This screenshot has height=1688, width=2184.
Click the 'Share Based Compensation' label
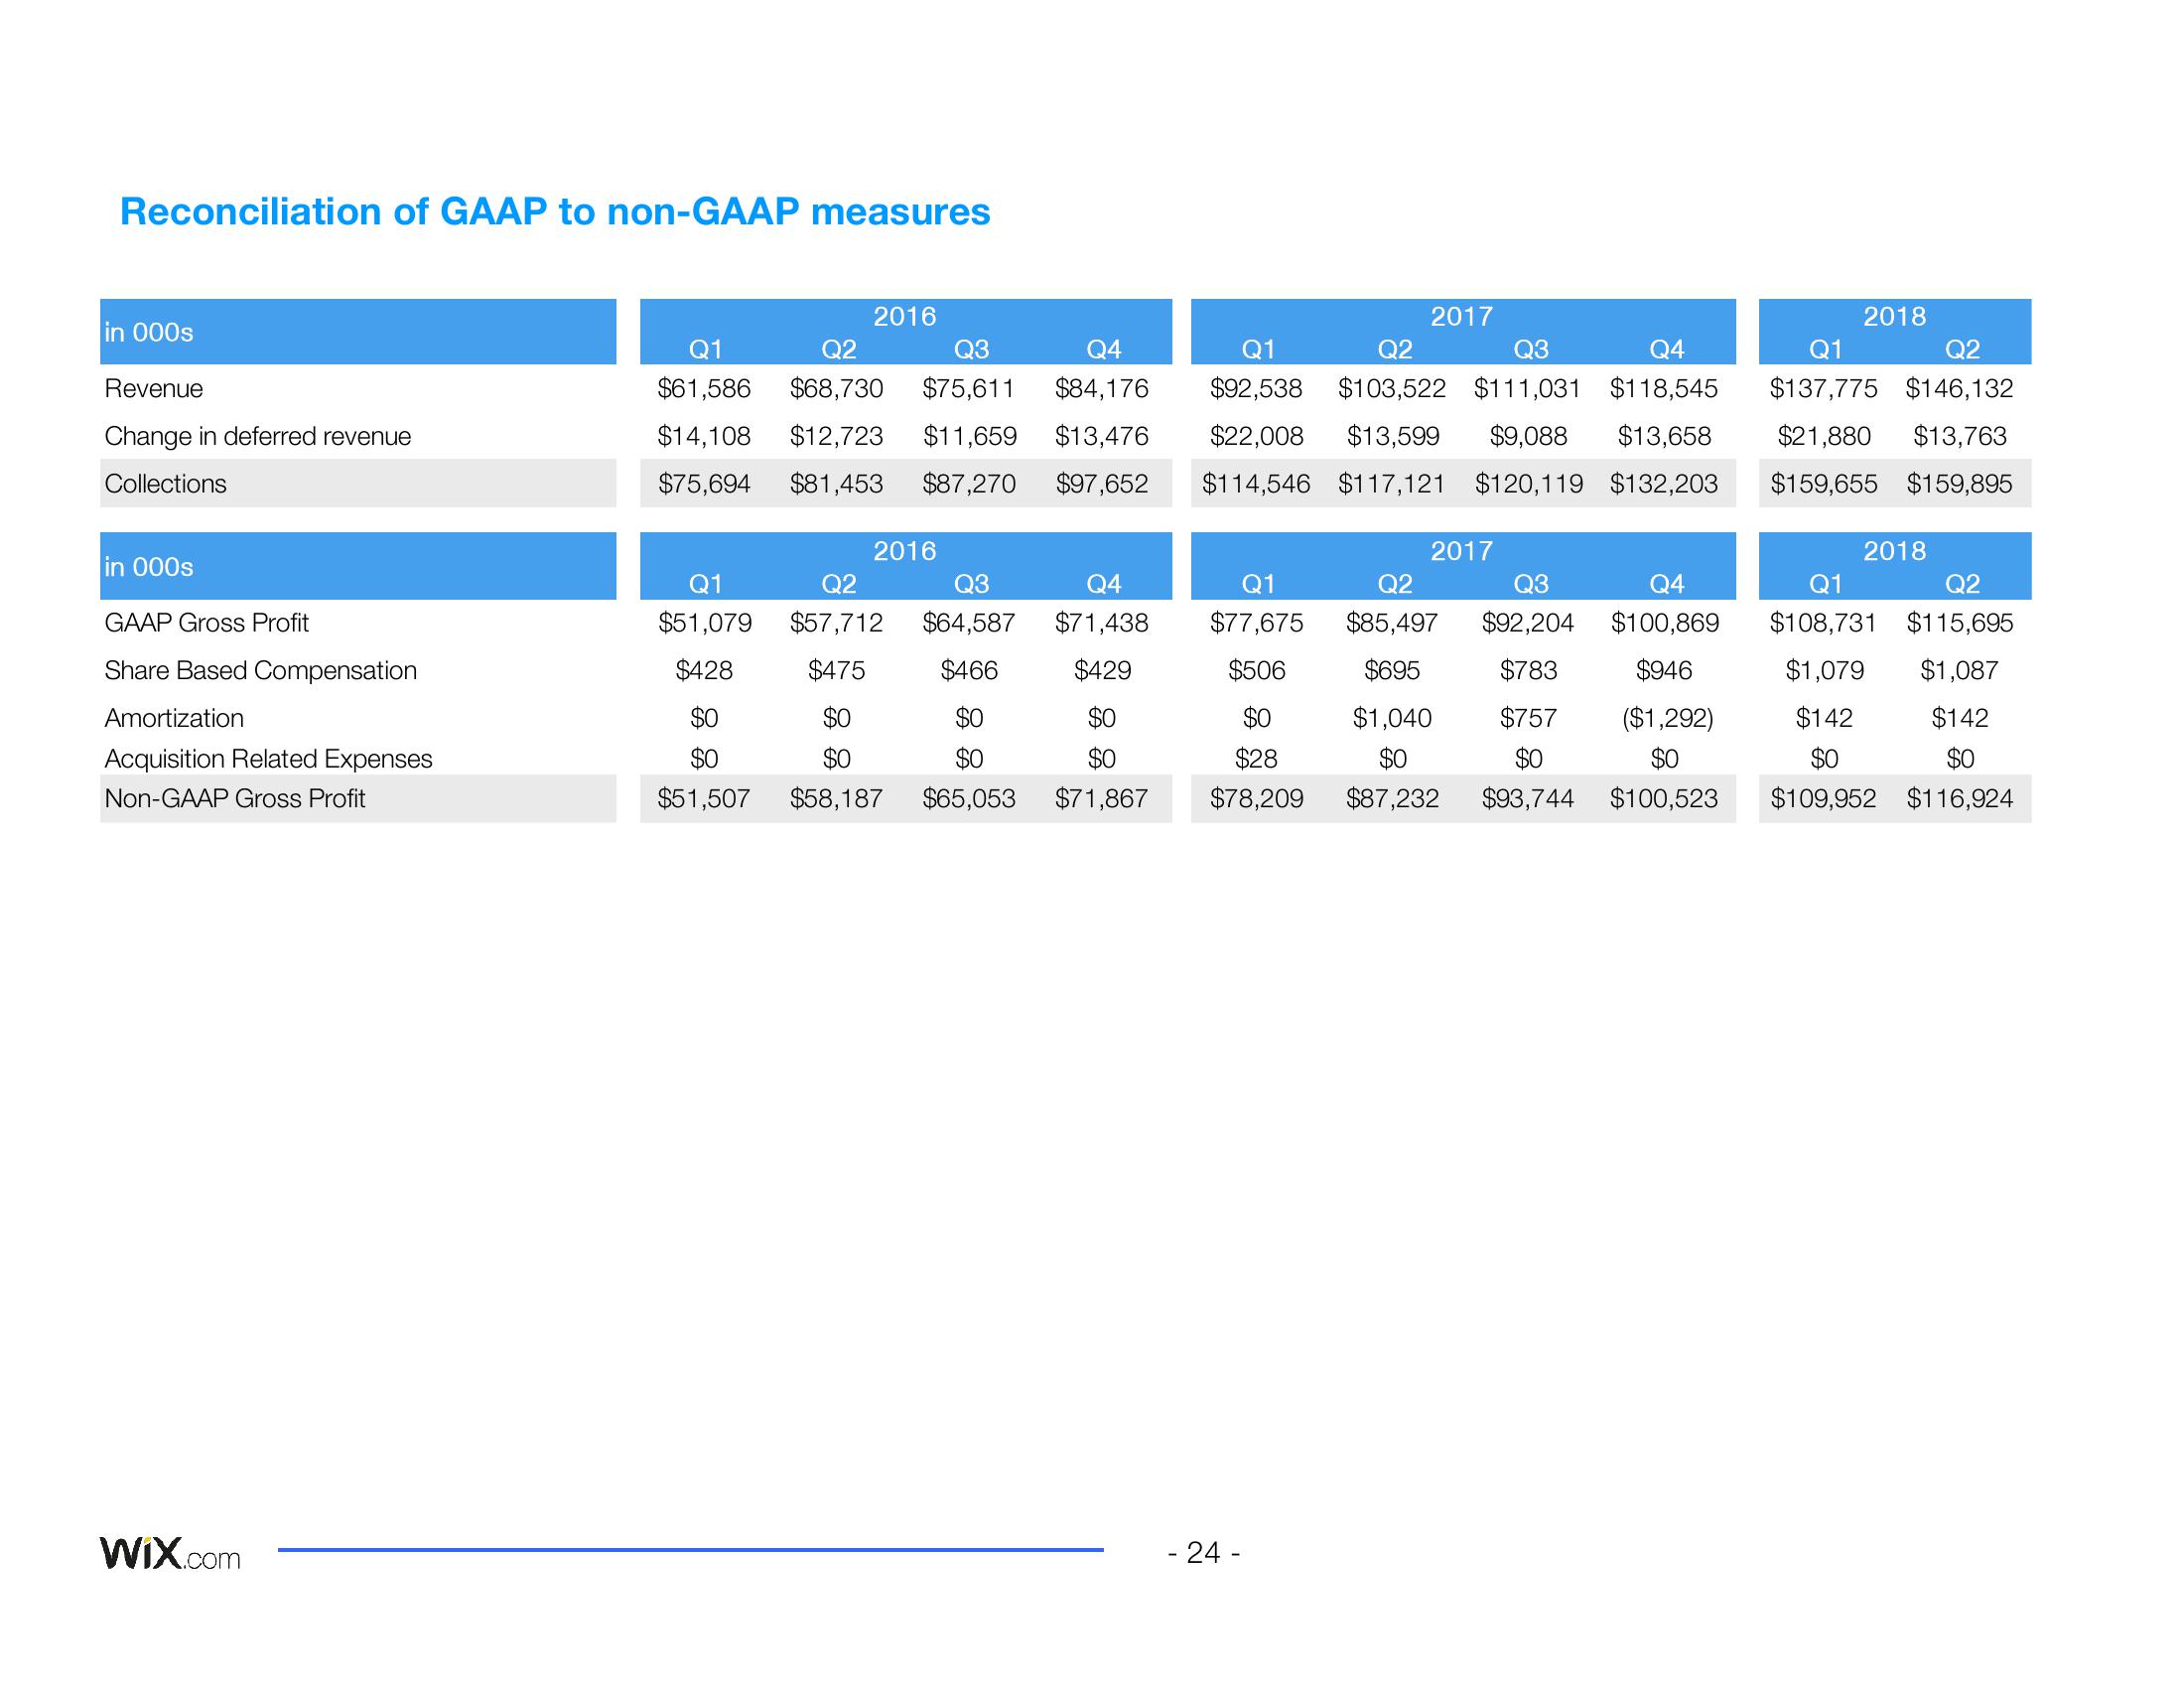coord(261,670)
